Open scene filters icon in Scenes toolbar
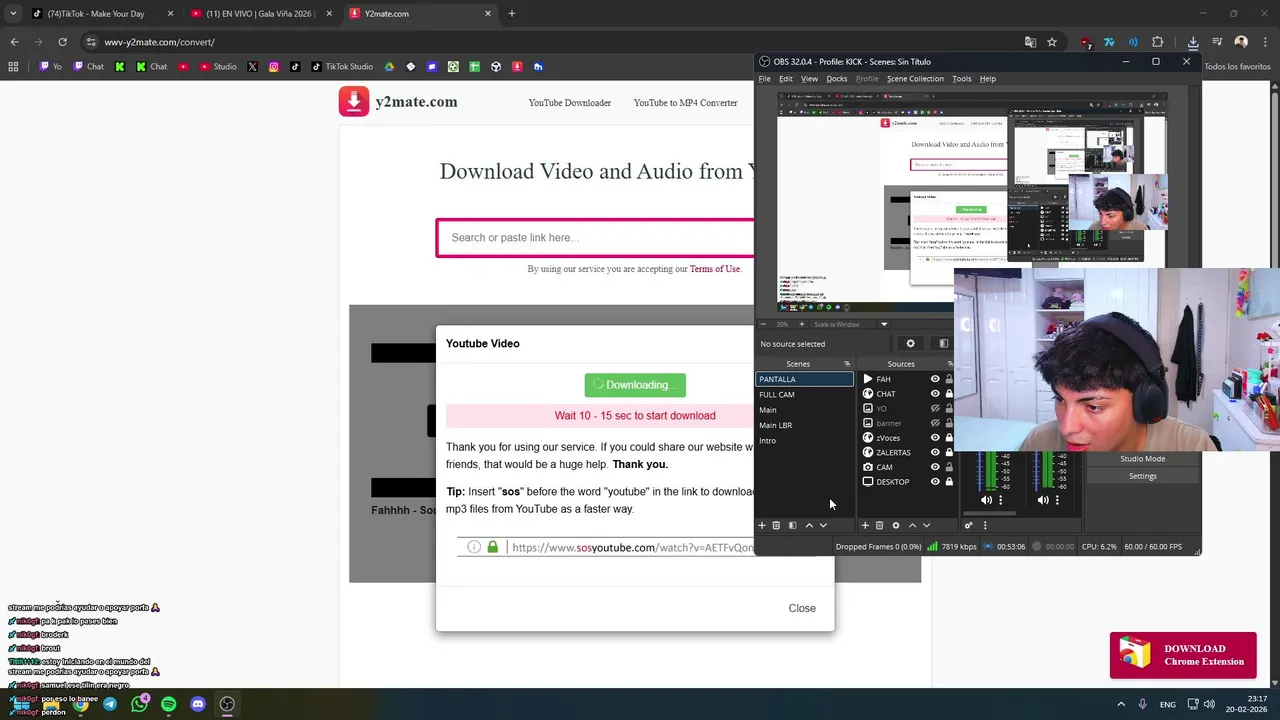The image size is (1280, 720). [792, 525]
